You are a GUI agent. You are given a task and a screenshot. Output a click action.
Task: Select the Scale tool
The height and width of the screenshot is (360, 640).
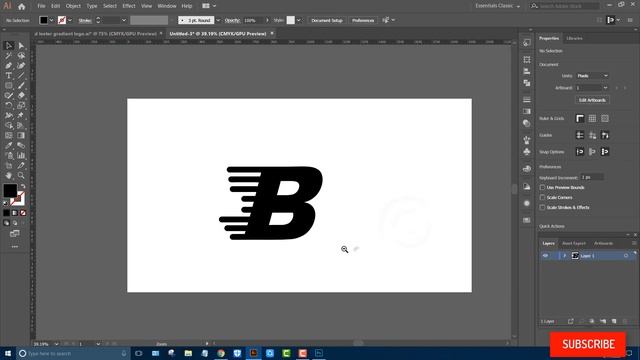[x=21, y=105]
